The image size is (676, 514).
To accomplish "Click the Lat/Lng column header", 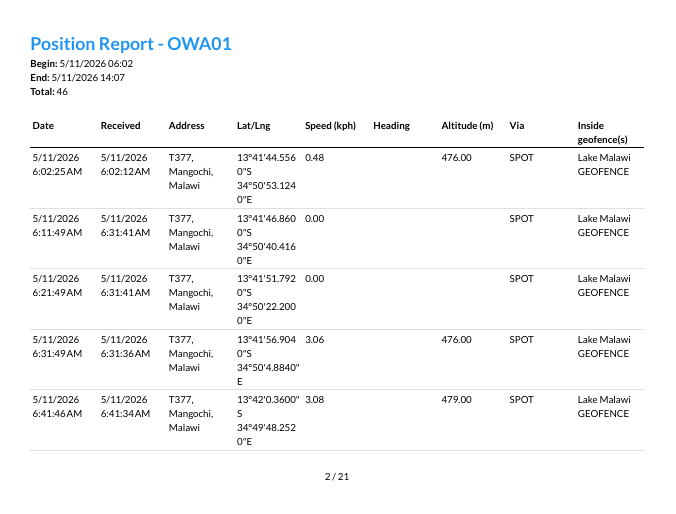I will [x=254, y=125].
